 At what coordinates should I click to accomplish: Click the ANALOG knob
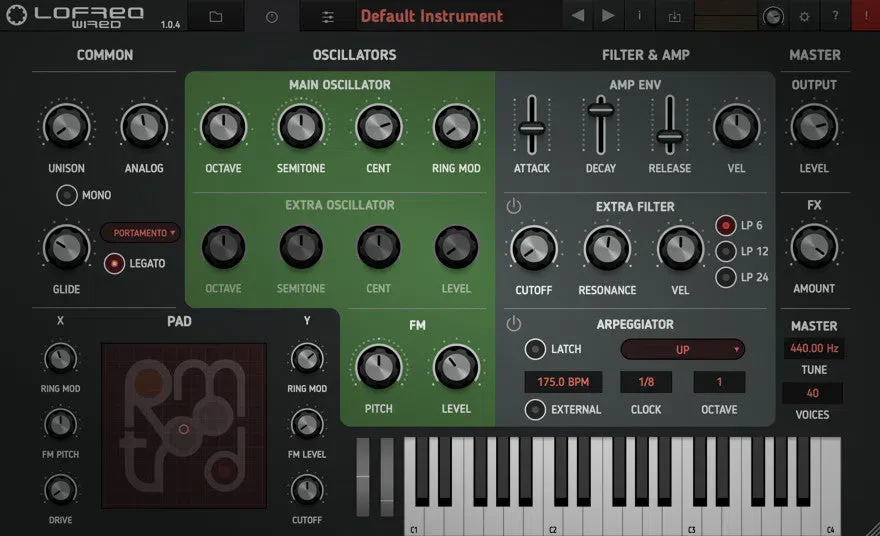144,127
